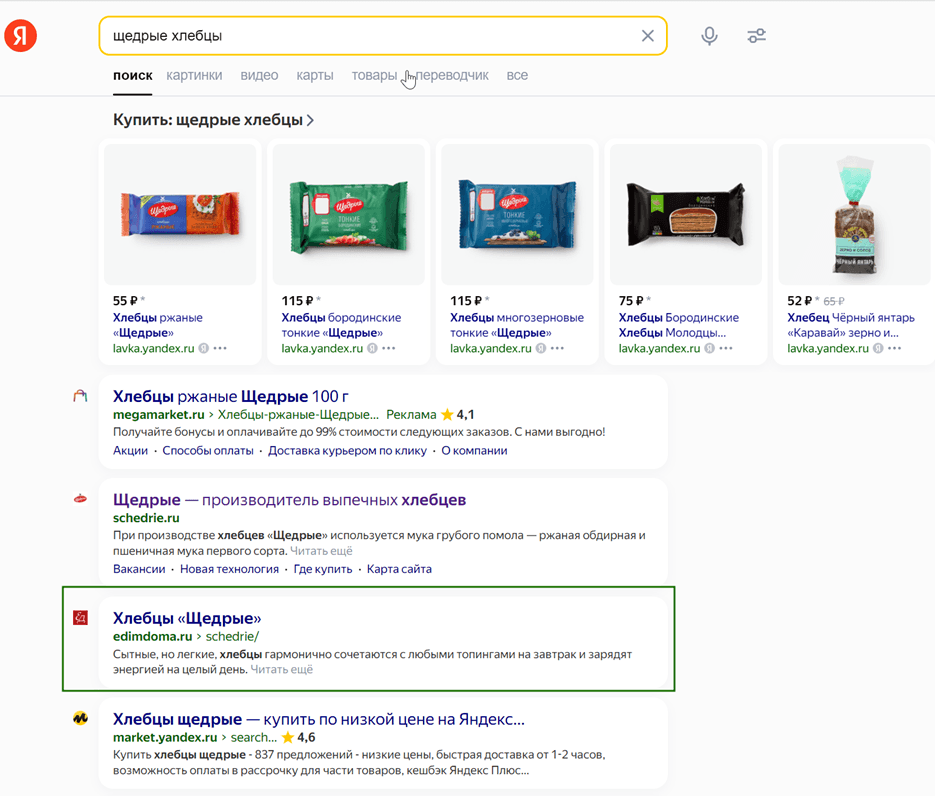This screenshot has height=796, width=935.
Task: Click the Yandex logo icon
Action: point(21,36)
